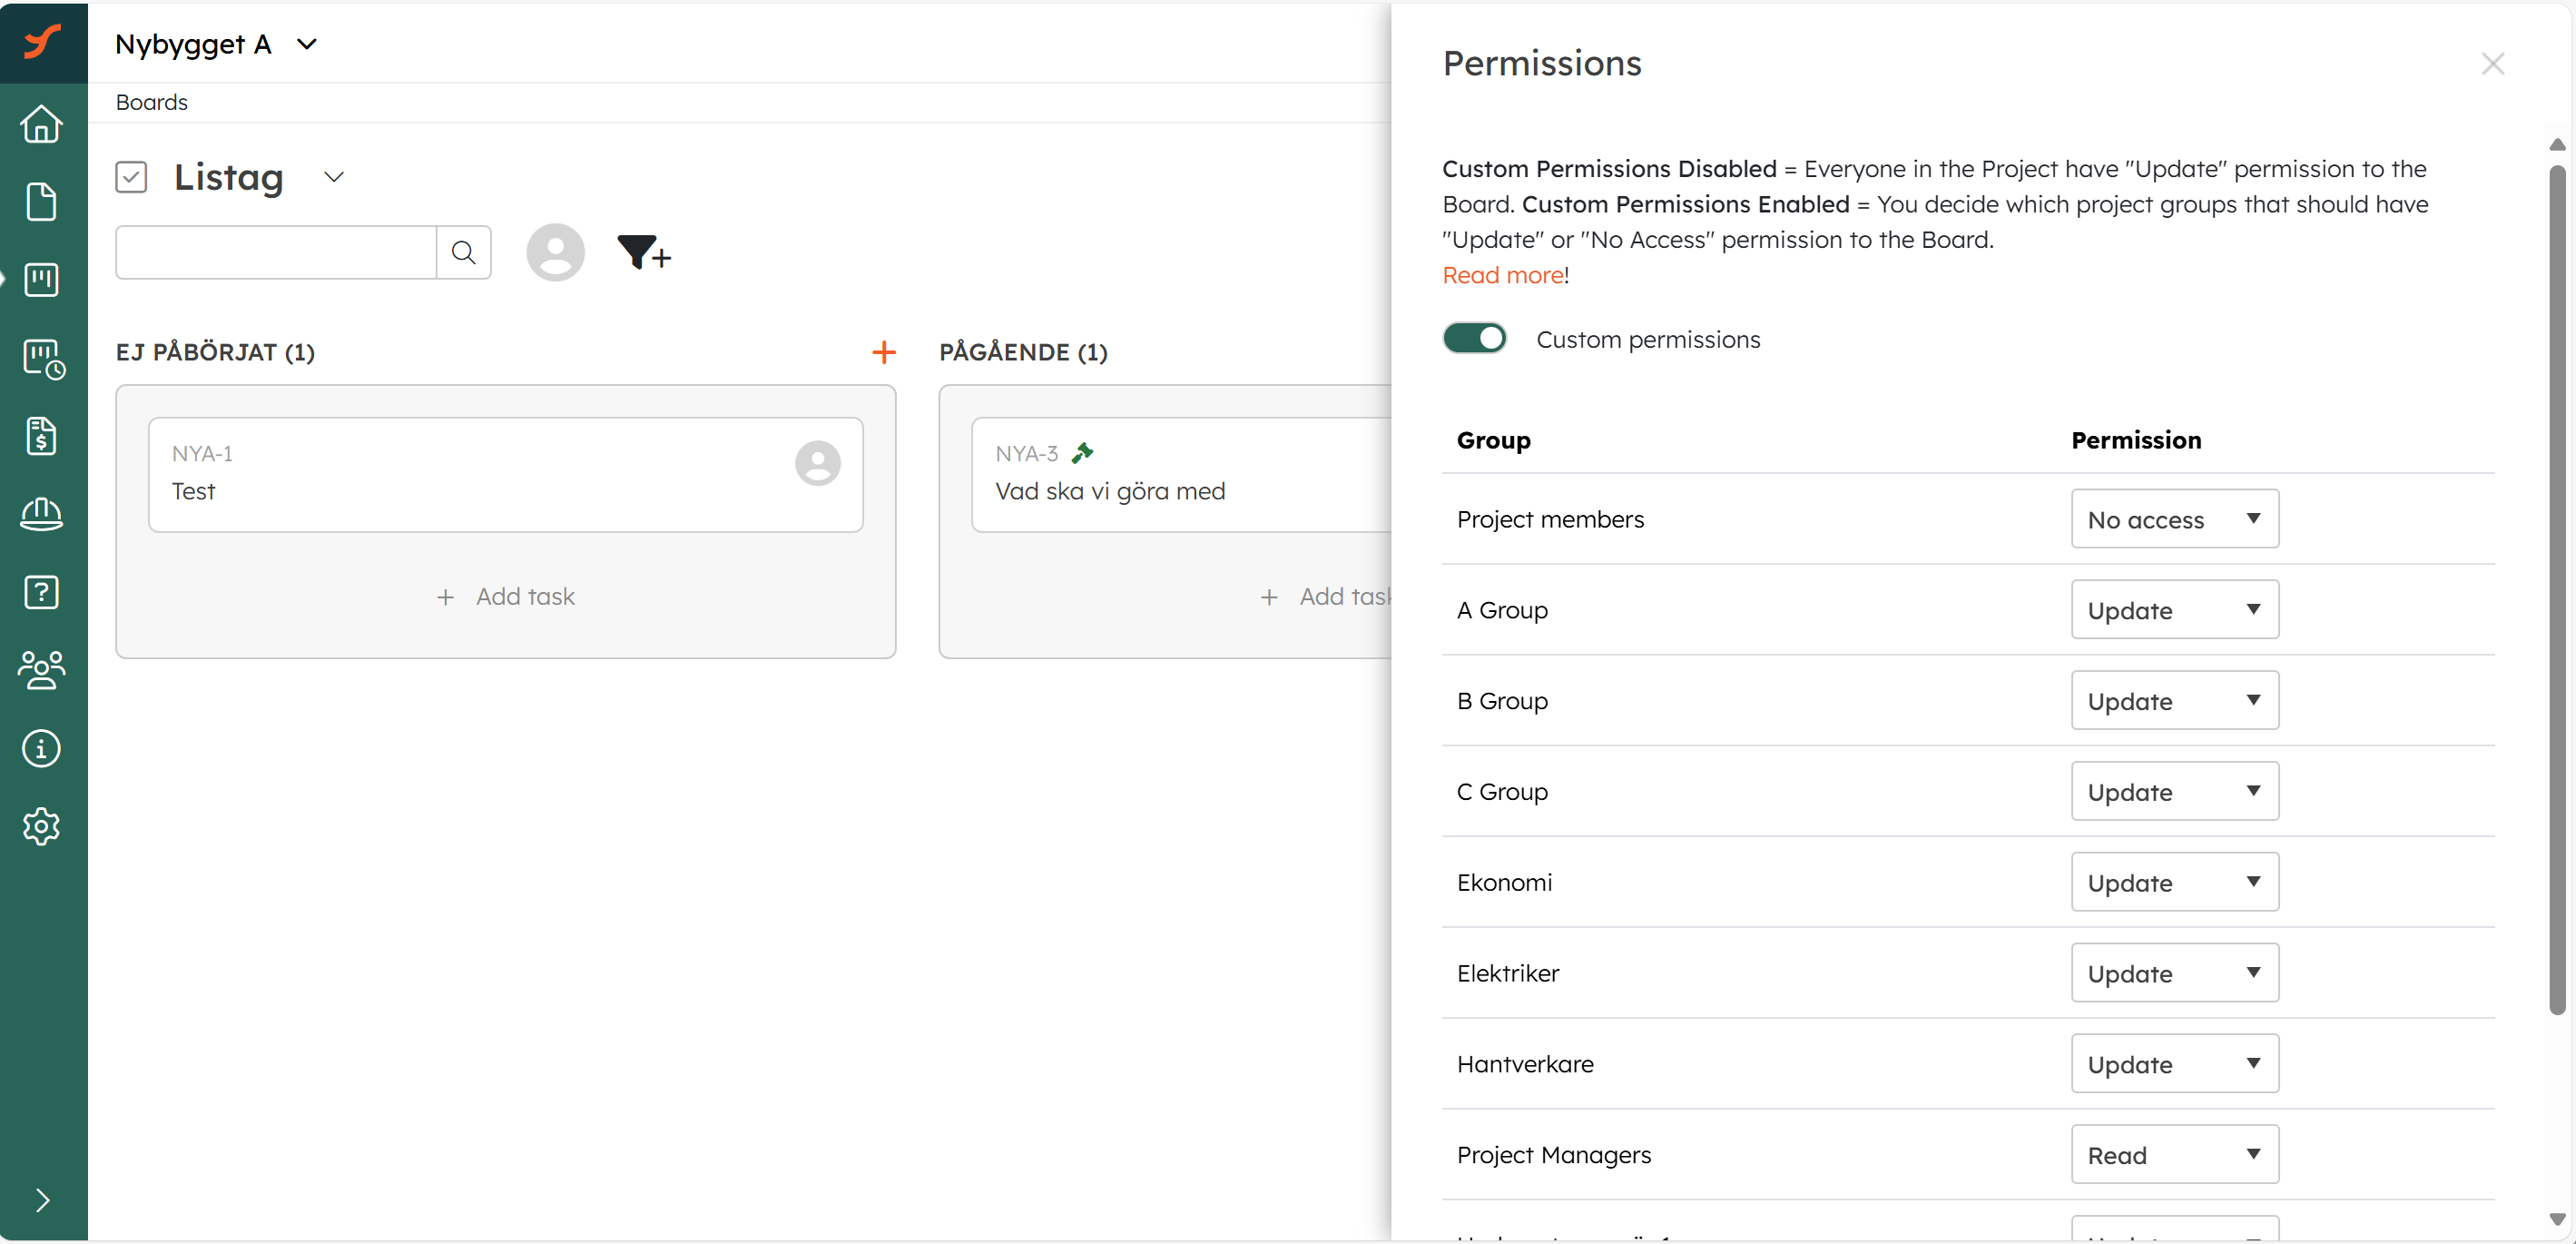Click Add task under EJ PÅBÖRJAT
Image resolution: width=2576 pixels, height=1244 pixels.
tap(505, 597)
